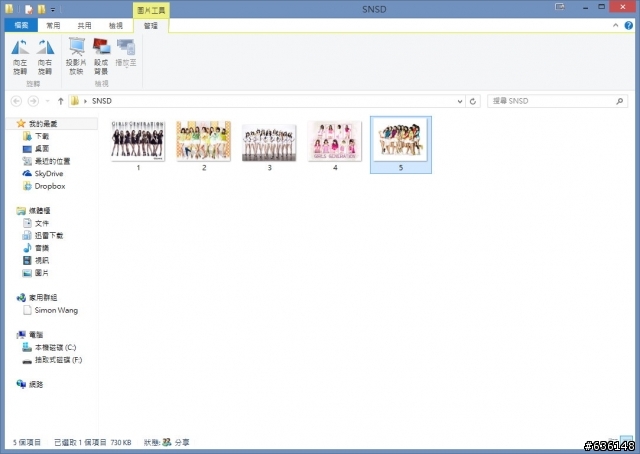Image resolution: width=640 pixels, height=454 pixels.
Task: Rotate image right
Action: (x=45, y=57)
